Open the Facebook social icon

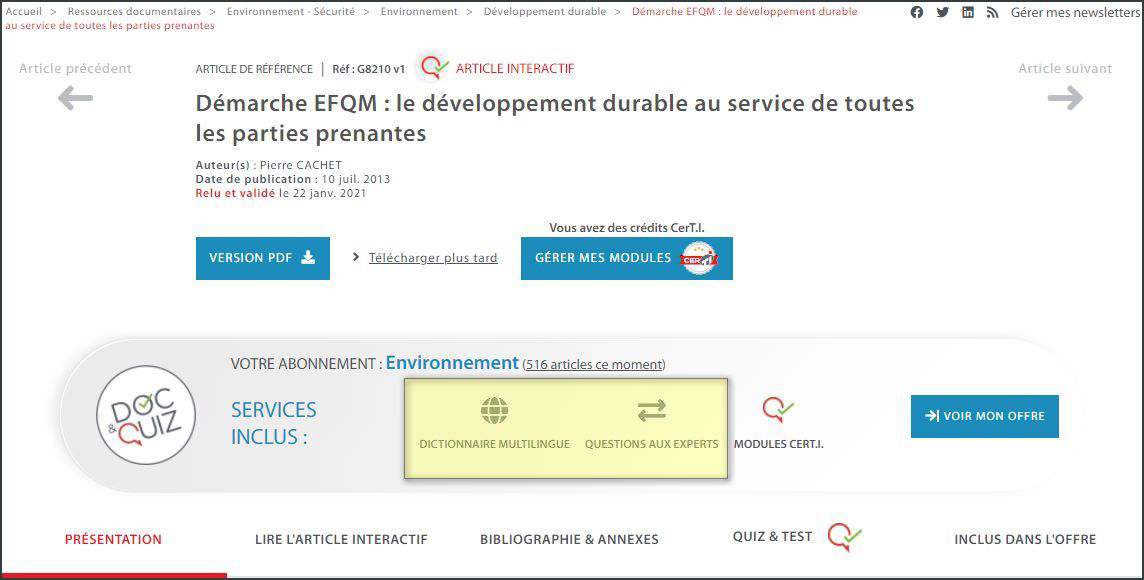pos(917,13)
